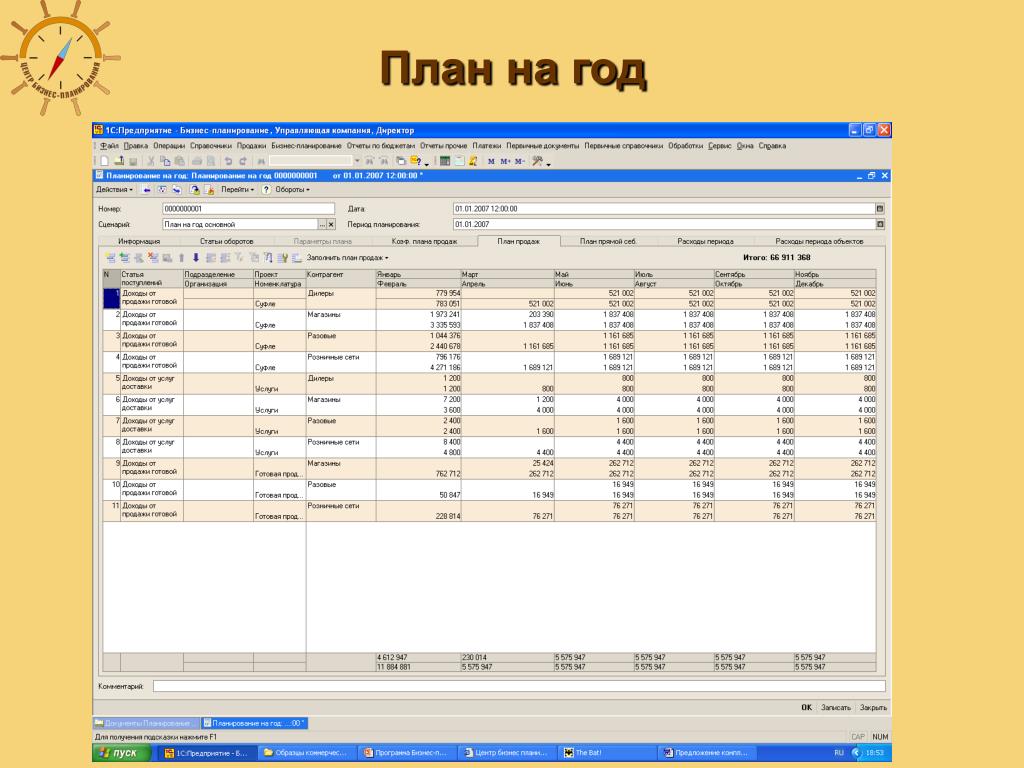Click Delete row red X icon

coord(152,258)
